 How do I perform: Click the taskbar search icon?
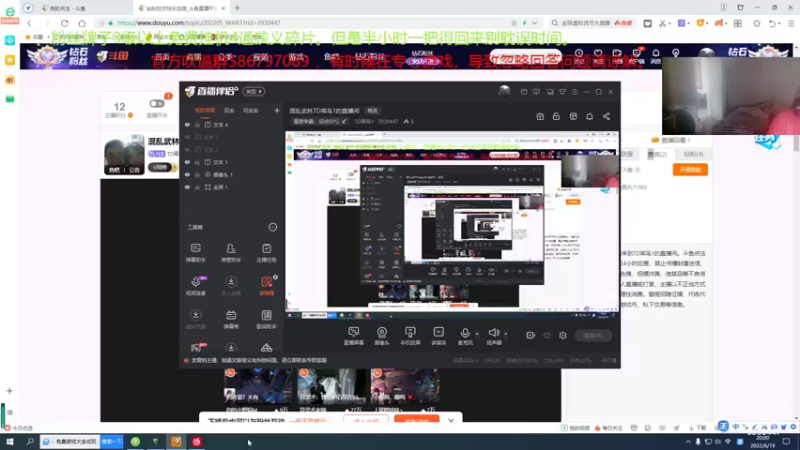click(30, 442)
